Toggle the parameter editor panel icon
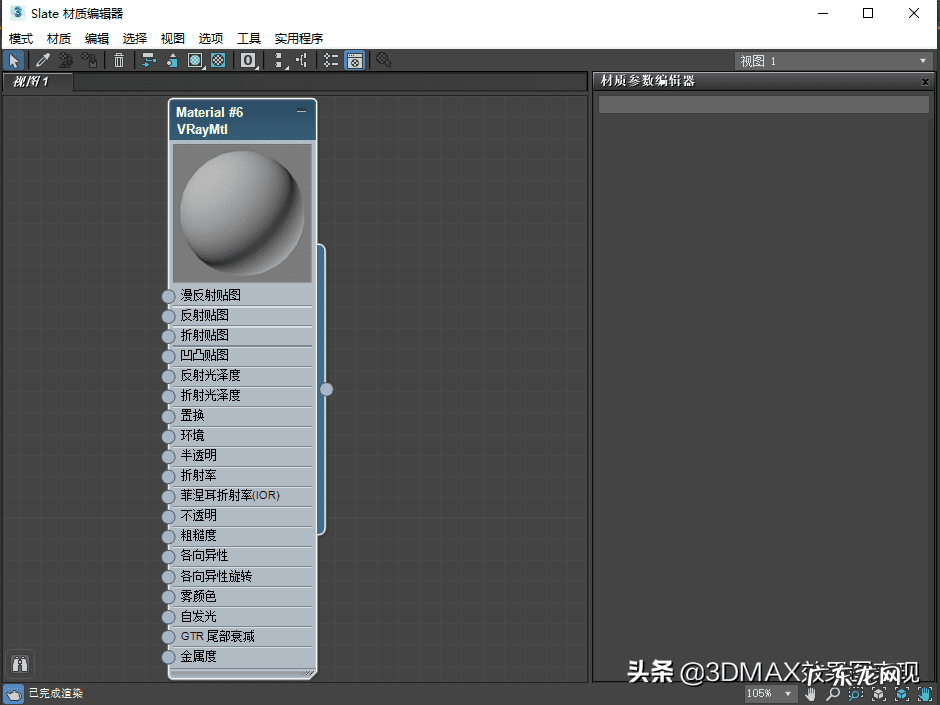This screenshot has width=940, height=705. coord(354,61)
